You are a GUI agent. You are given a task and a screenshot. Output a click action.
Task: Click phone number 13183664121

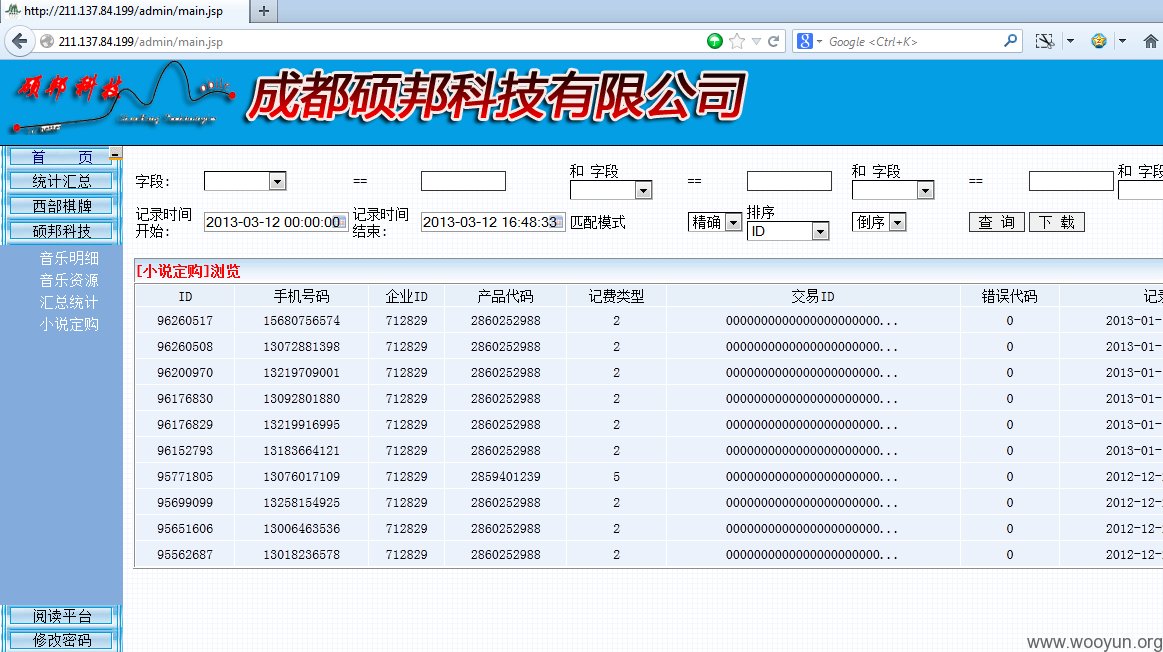click(301, 451)
